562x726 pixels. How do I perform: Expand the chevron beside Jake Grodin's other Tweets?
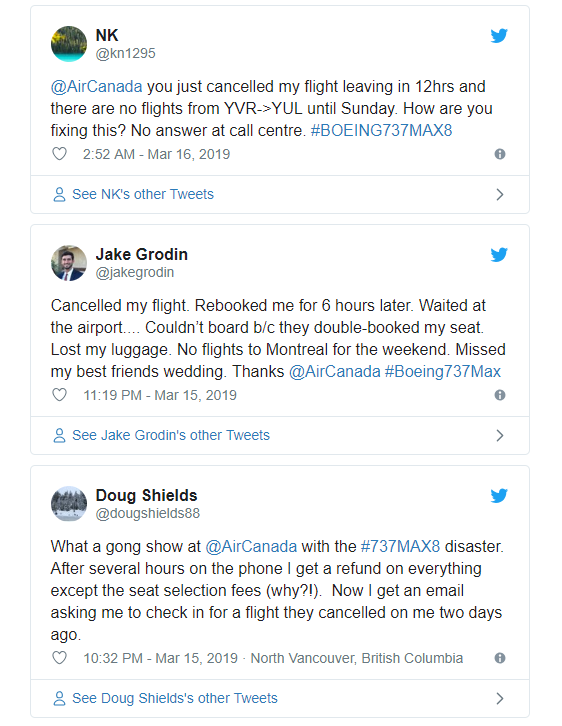tap(500, 435)
